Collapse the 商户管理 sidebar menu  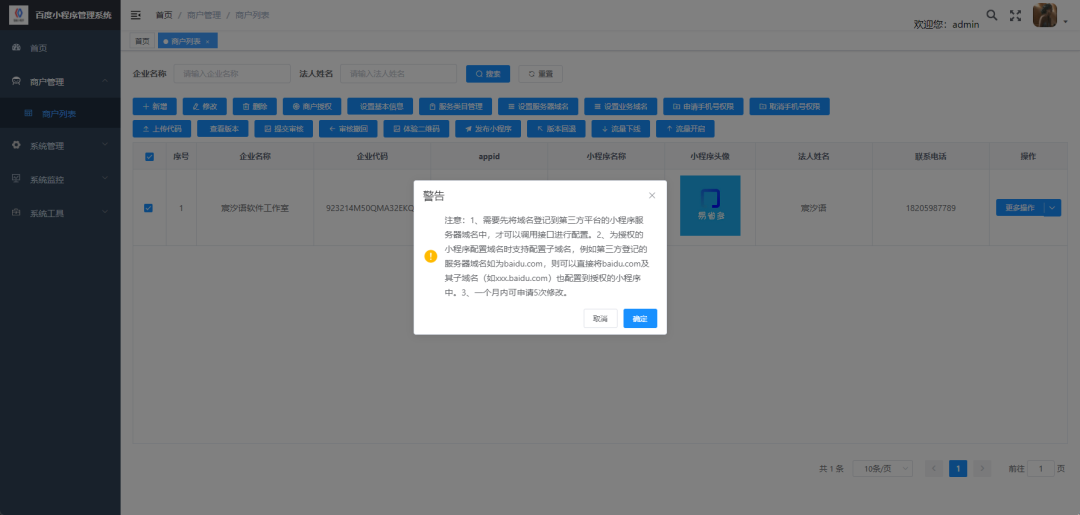coord(60,82)
